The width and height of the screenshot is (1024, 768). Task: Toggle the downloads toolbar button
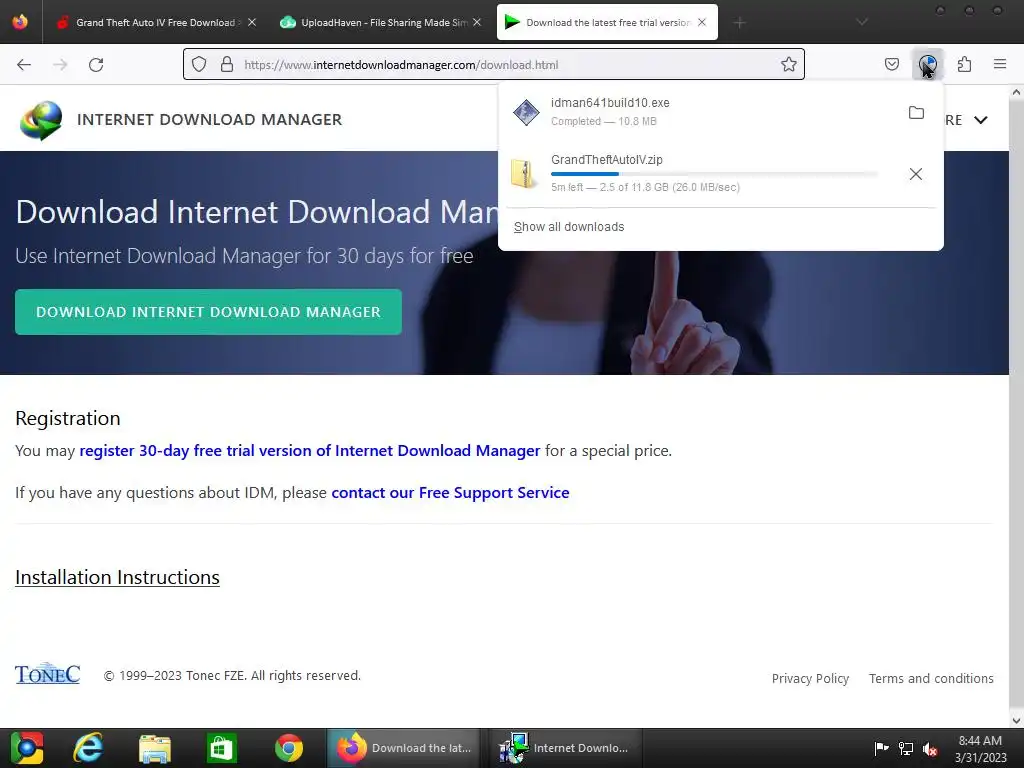(x=928, y=64)
